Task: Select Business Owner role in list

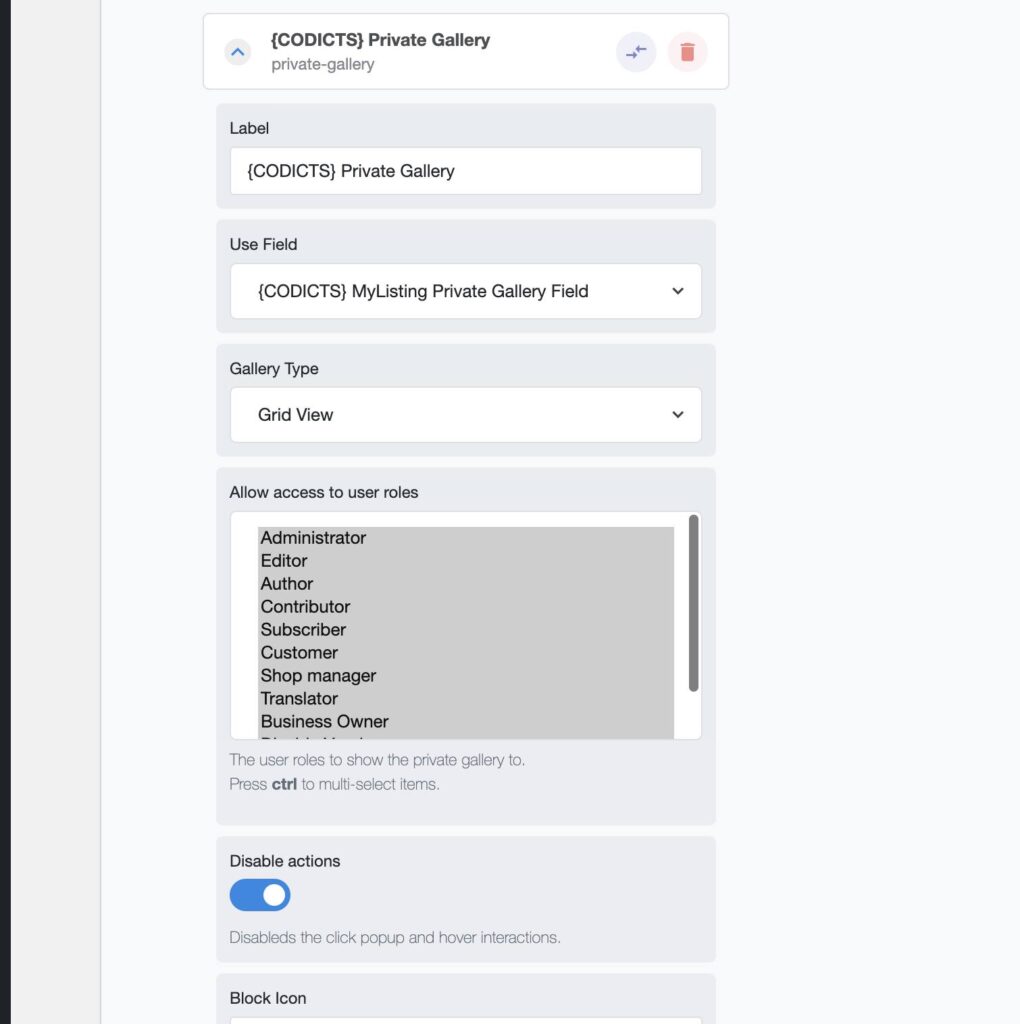Action: [466, 722]
